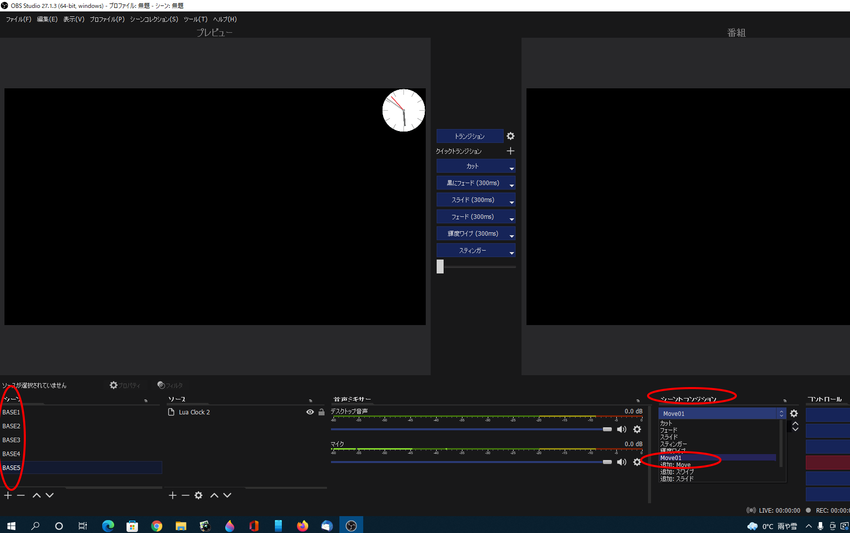Click the プロパティ gear button above scenes
The height and width of the screenshot is (533, 850).
click(x=125, y=385)
